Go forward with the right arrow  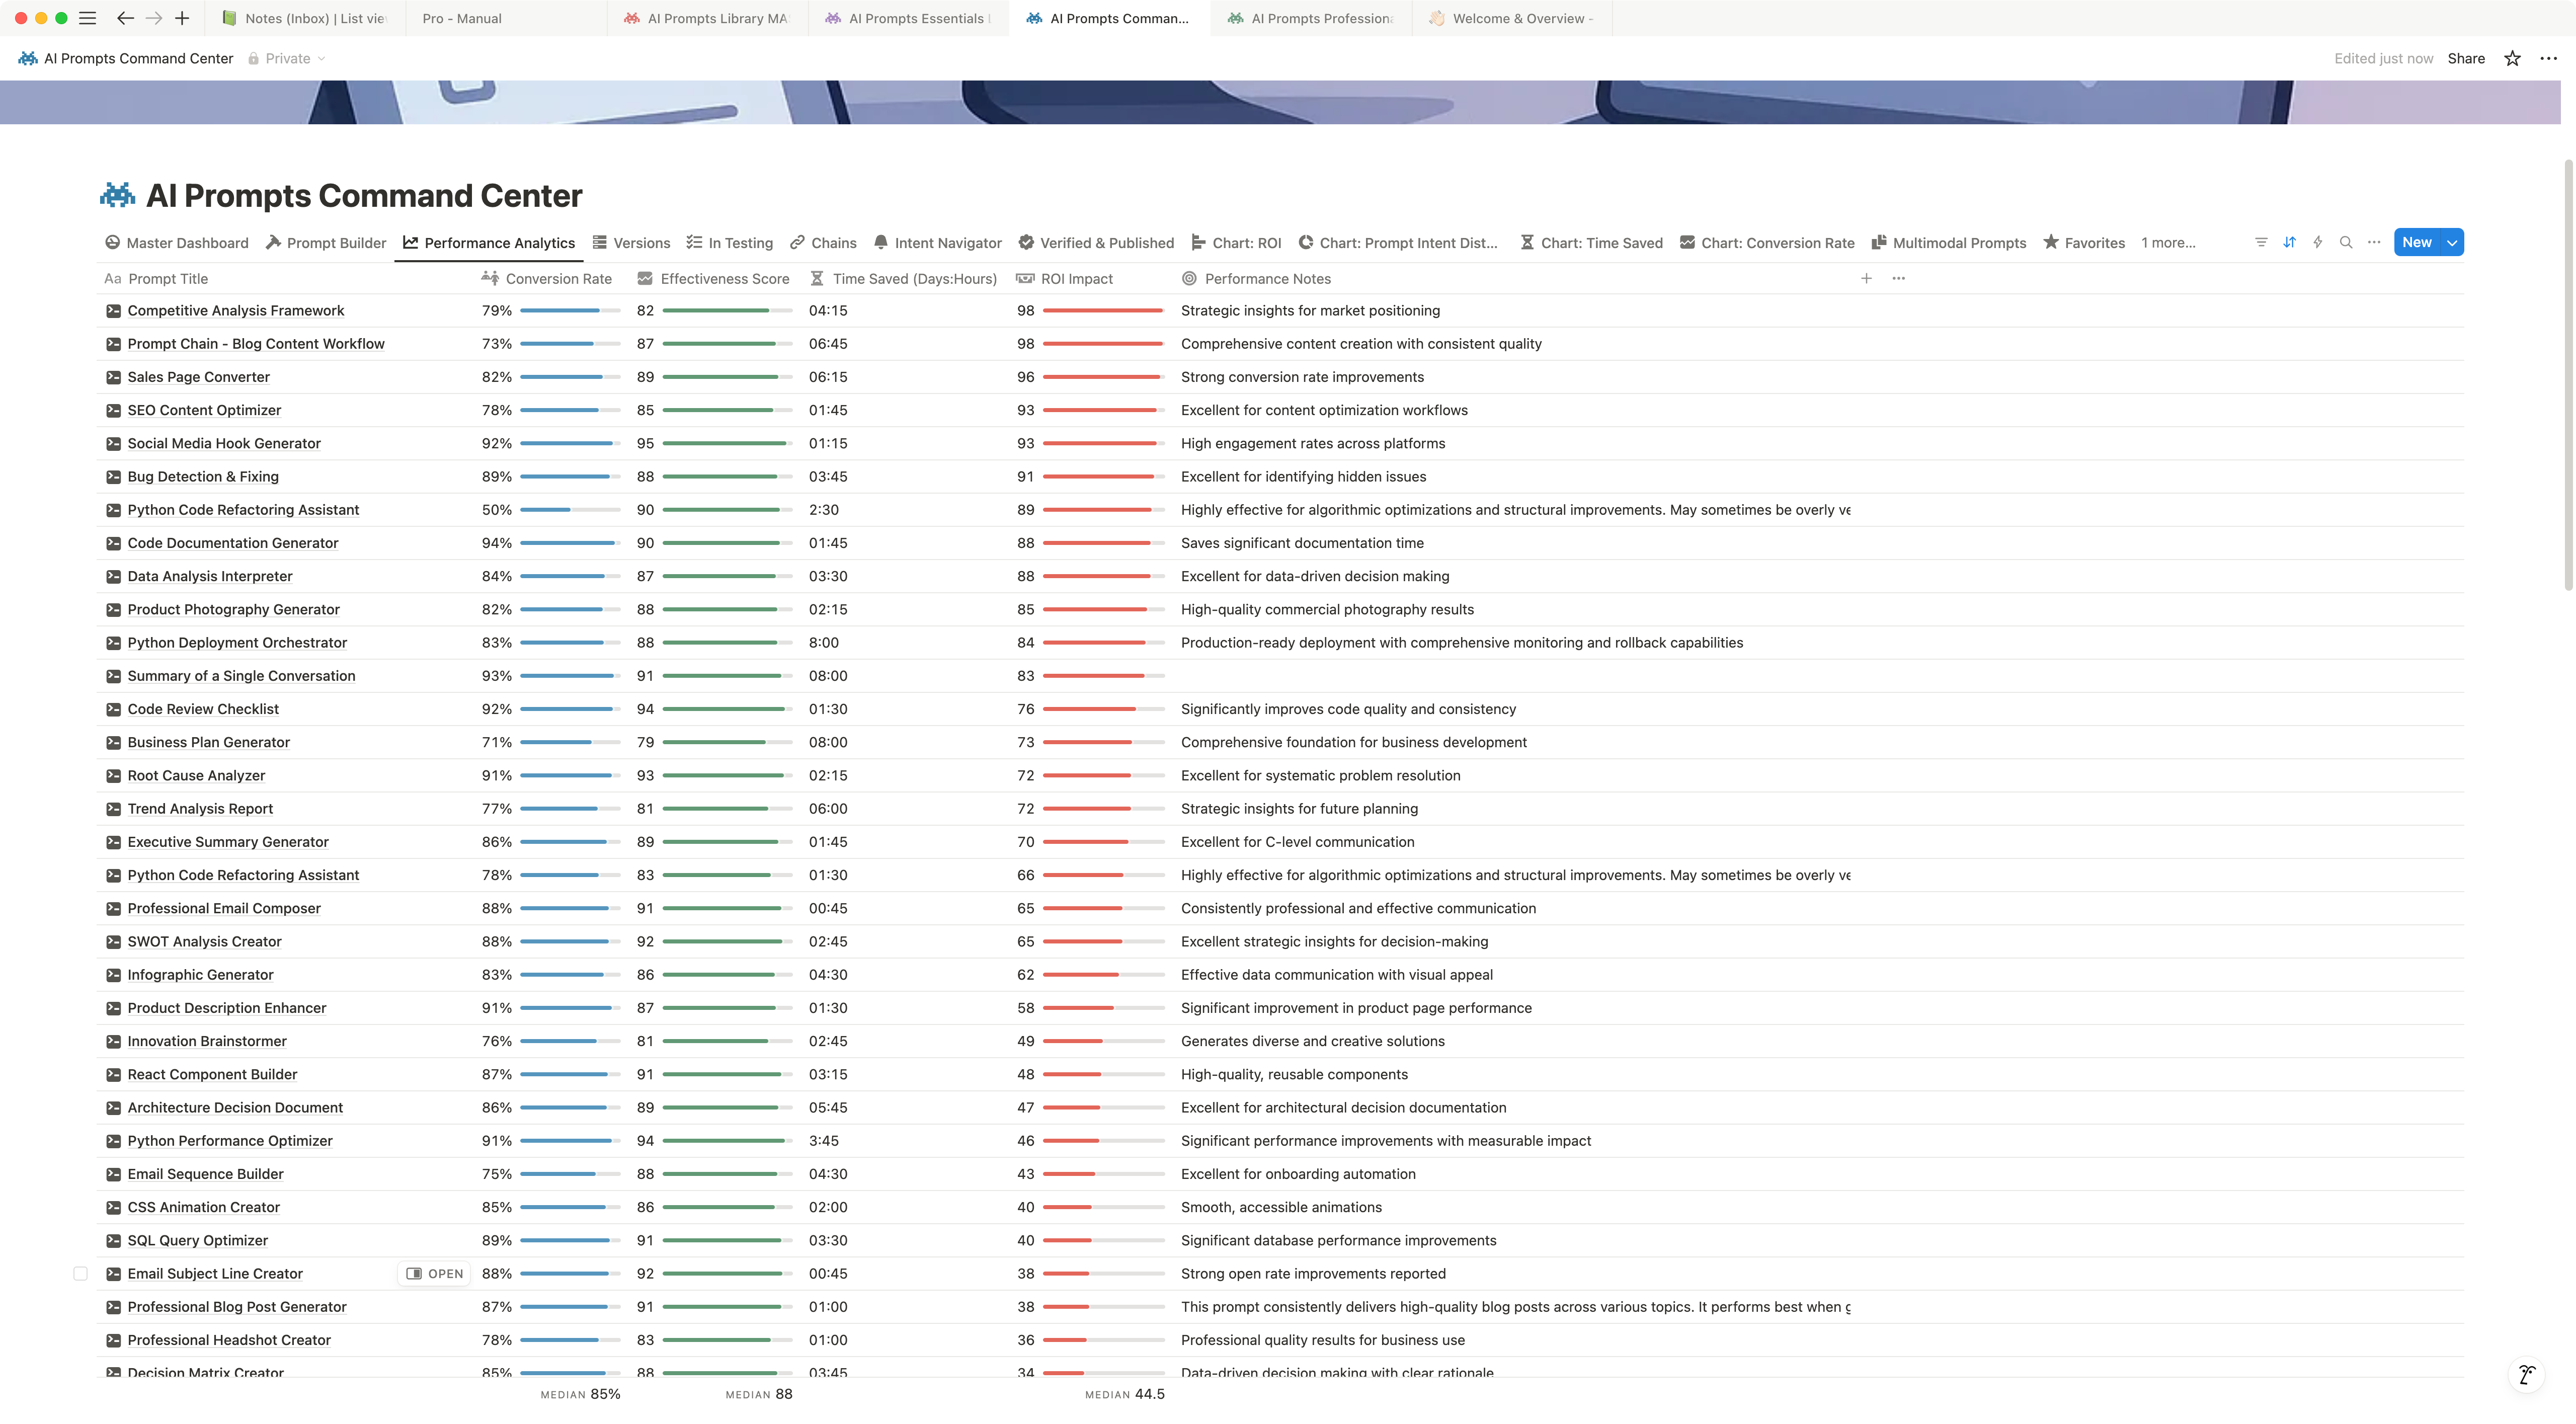coord(153,18)
